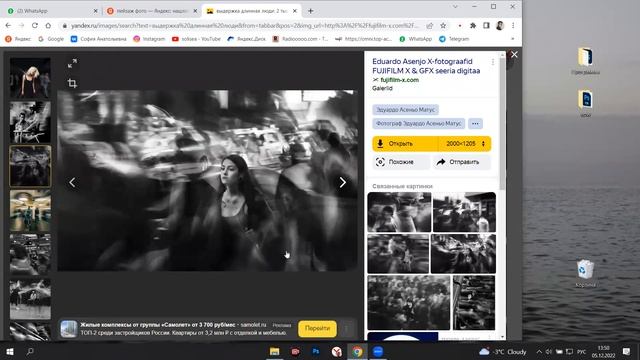Click the browser back arrow

click(9, 25)
